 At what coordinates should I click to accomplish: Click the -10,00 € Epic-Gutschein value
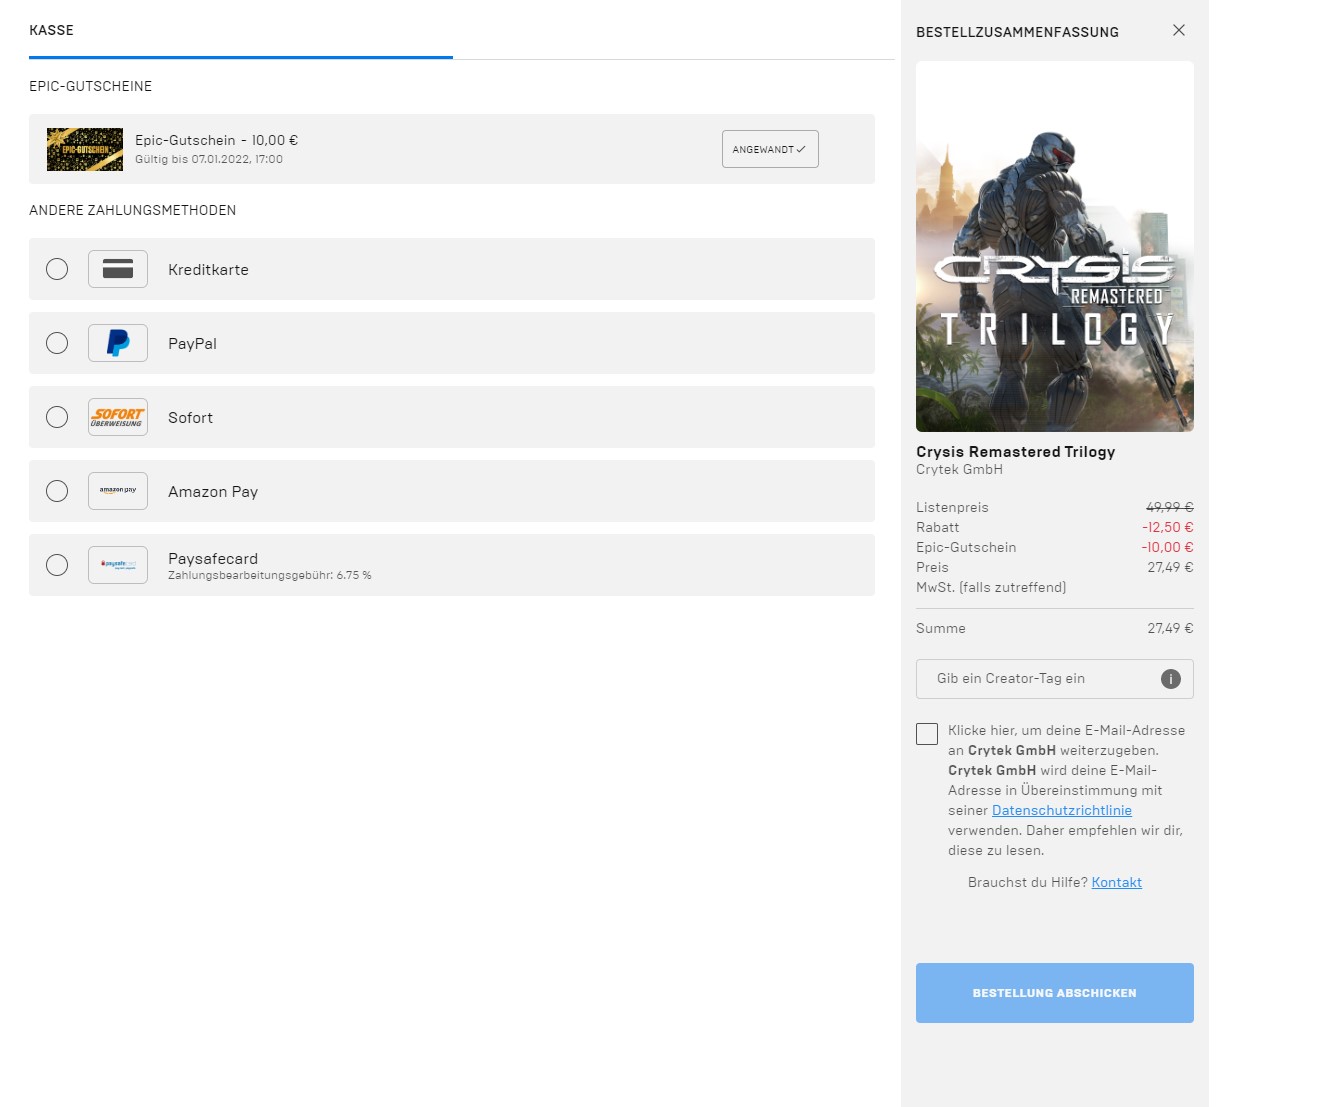[1168, 547]
